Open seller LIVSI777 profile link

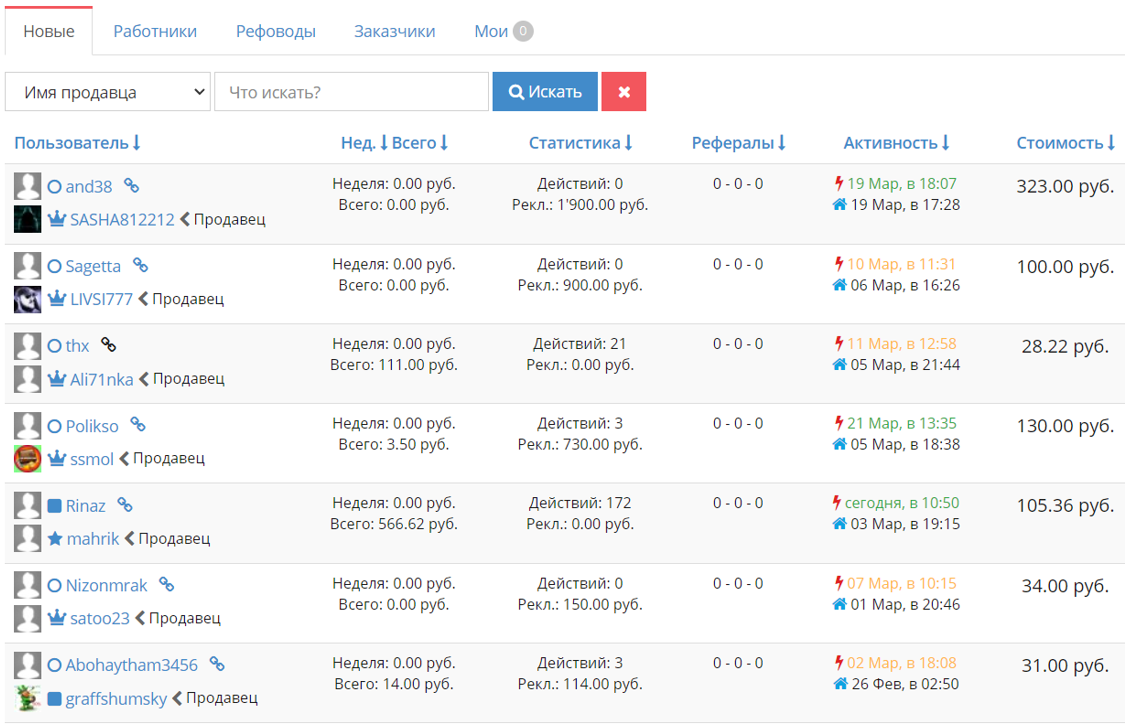[x=101, y=299]
